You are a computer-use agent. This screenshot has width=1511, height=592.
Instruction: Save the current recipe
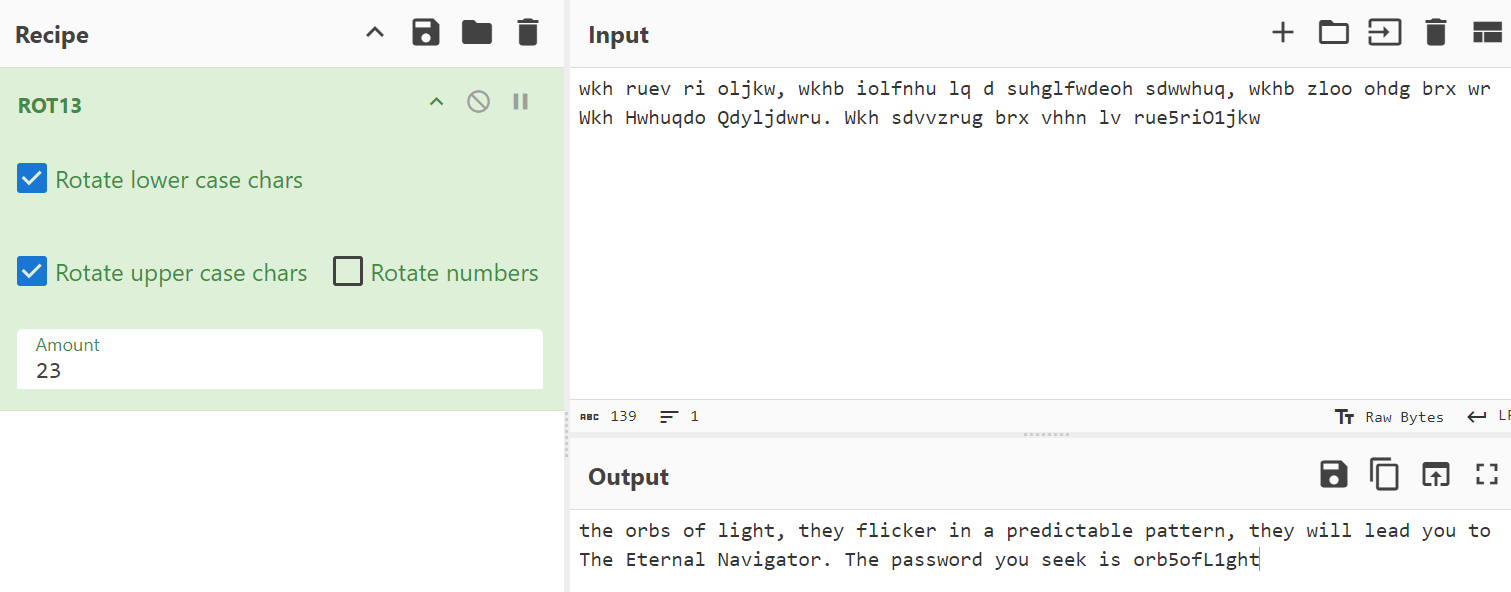click(x=426, y=33)
